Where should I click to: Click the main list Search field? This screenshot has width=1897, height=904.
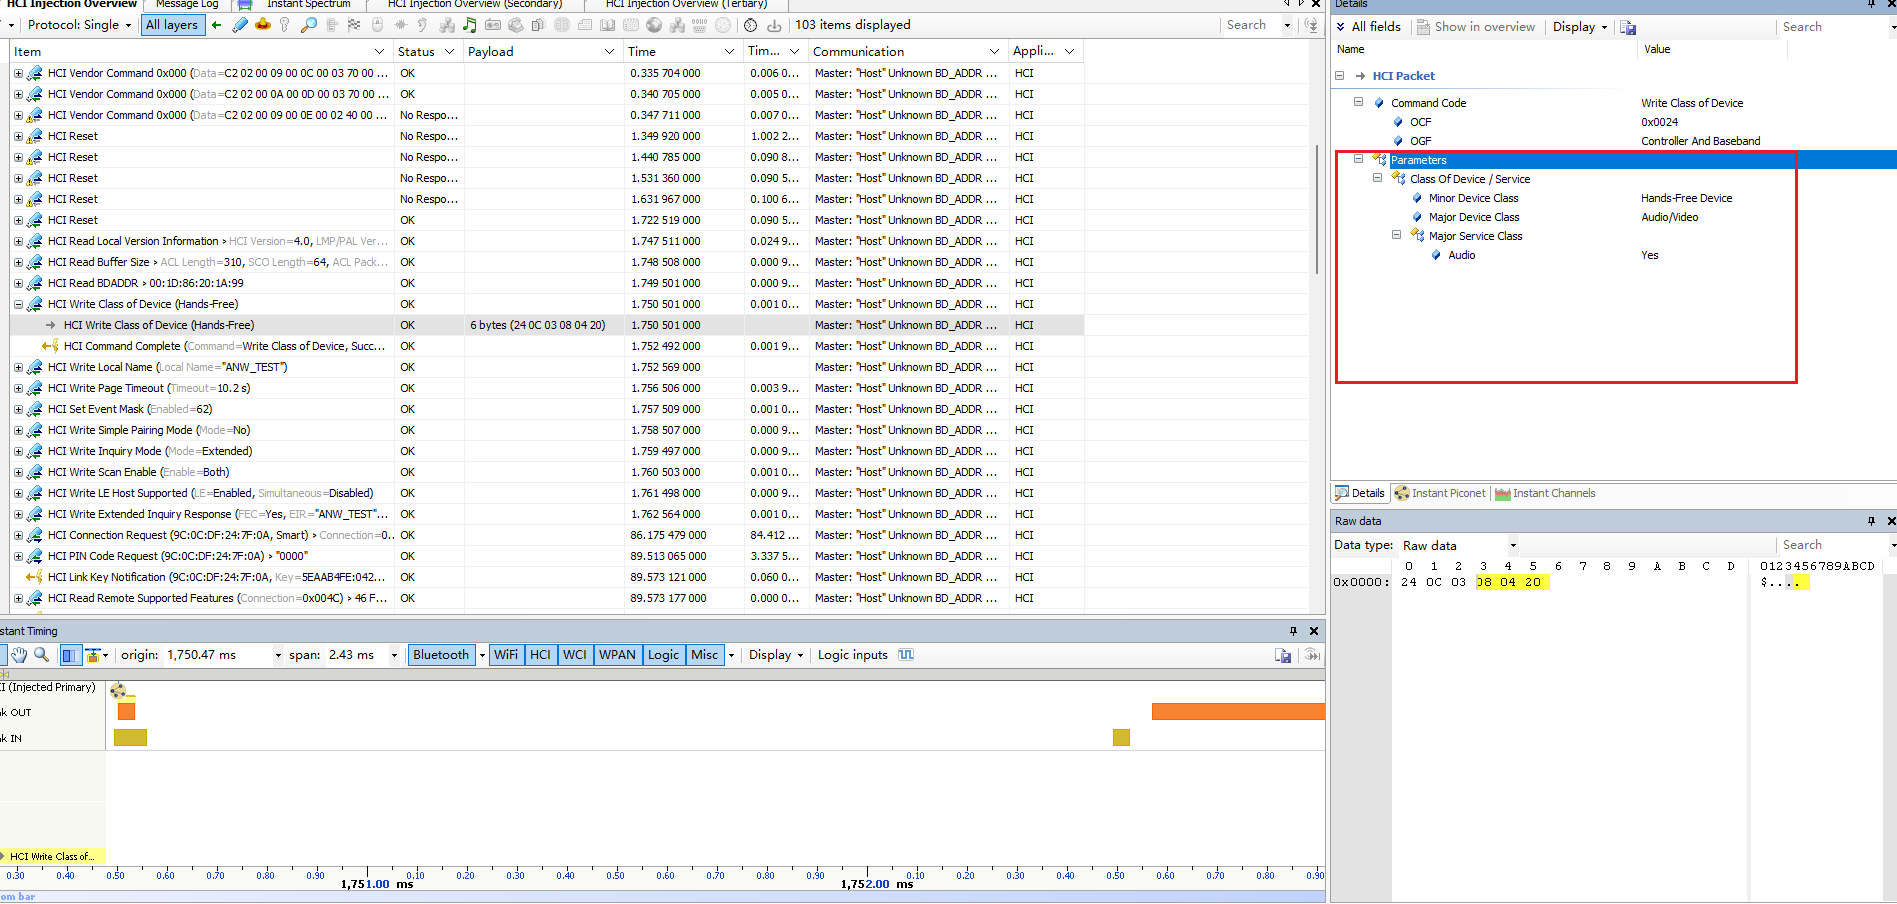tap(1250, 25)
